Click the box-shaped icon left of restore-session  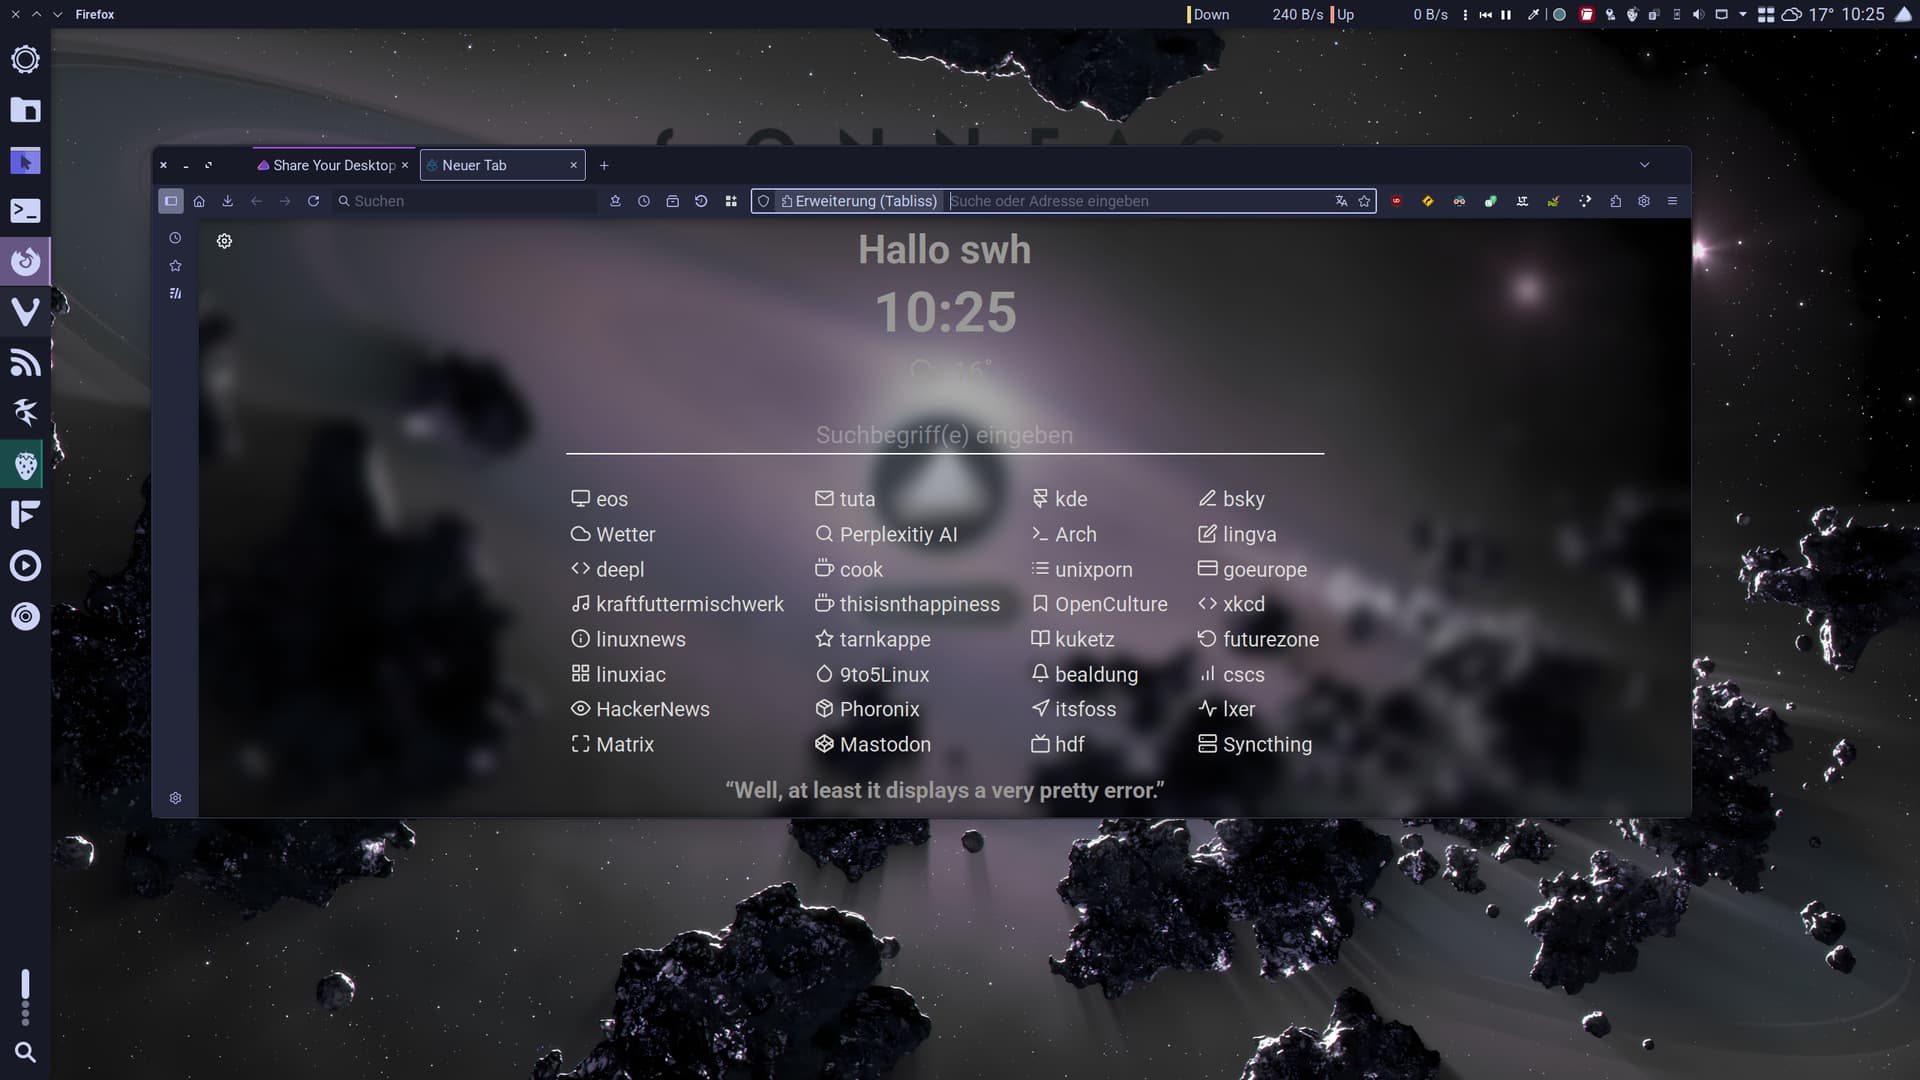tap(673, 201)
